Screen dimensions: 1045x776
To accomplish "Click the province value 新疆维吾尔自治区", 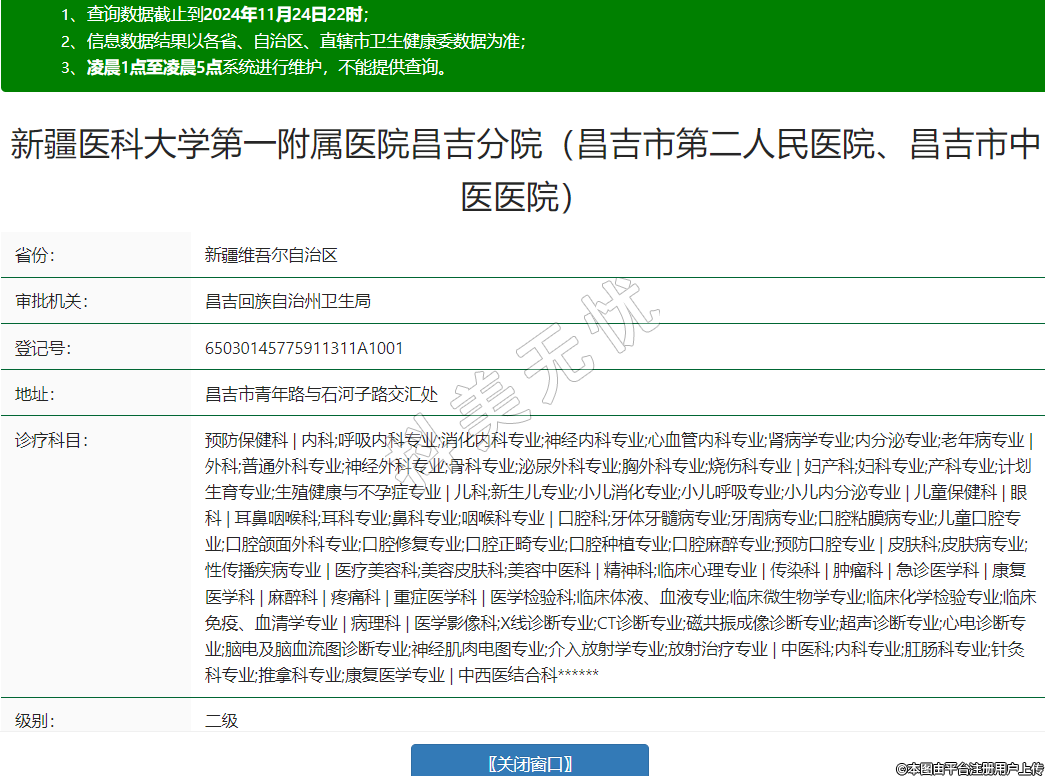I will [x=271, y=255].
